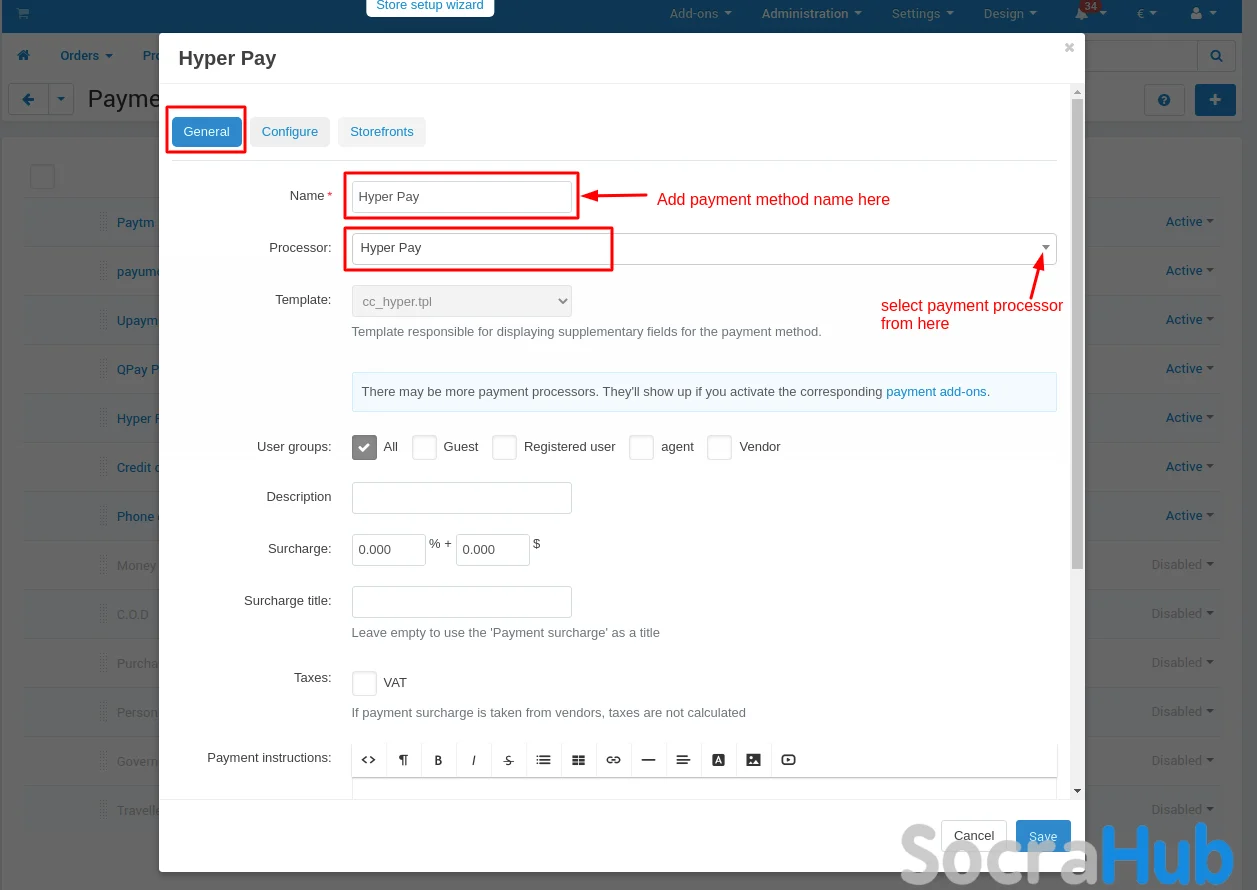Click the Surcharge percent field

point(389,550)
